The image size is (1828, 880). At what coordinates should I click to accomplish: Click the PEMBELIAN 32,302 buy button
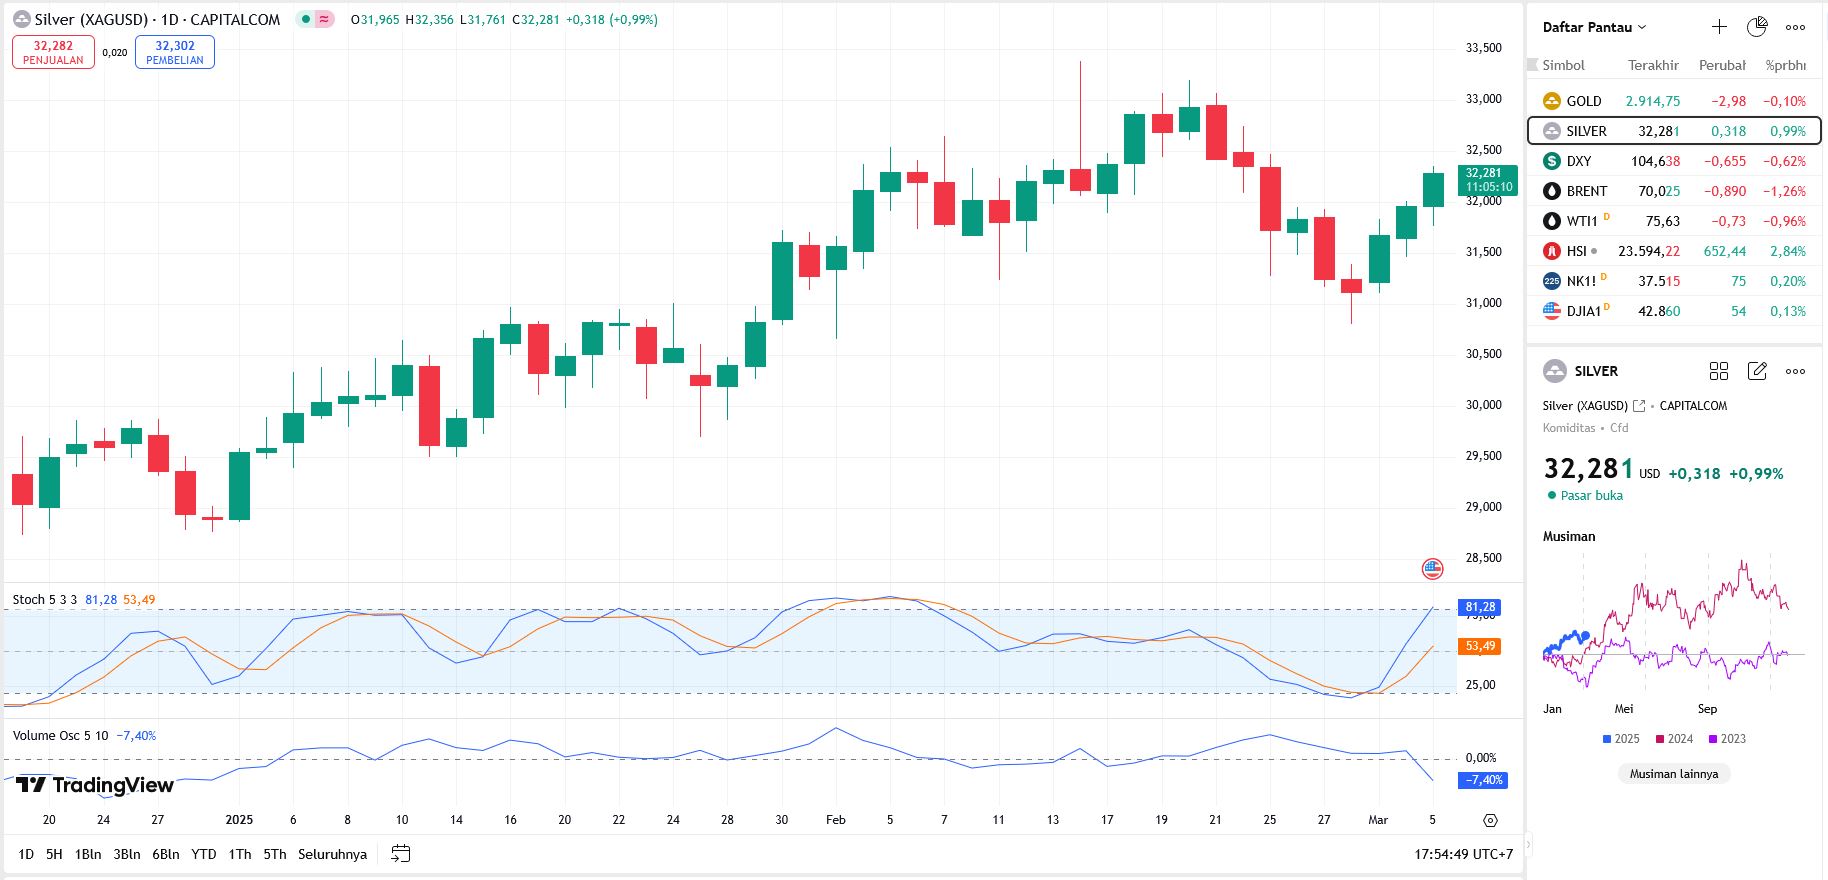[175, 52]
